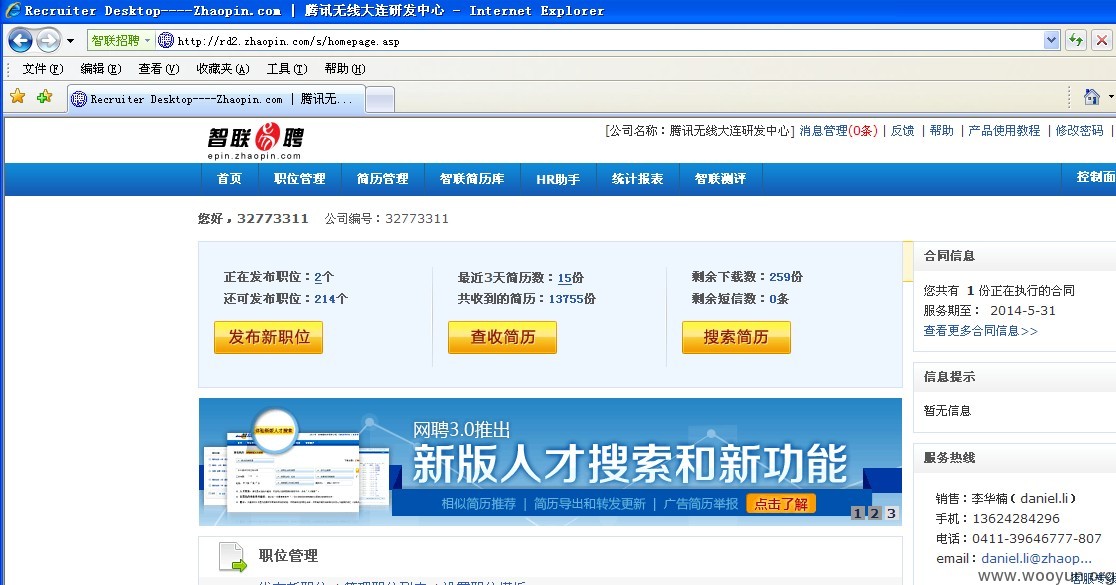Viewport: 1116px width, 585px height.
Task: Open the 反馈 link in header
Action: [x=902, y=130]
